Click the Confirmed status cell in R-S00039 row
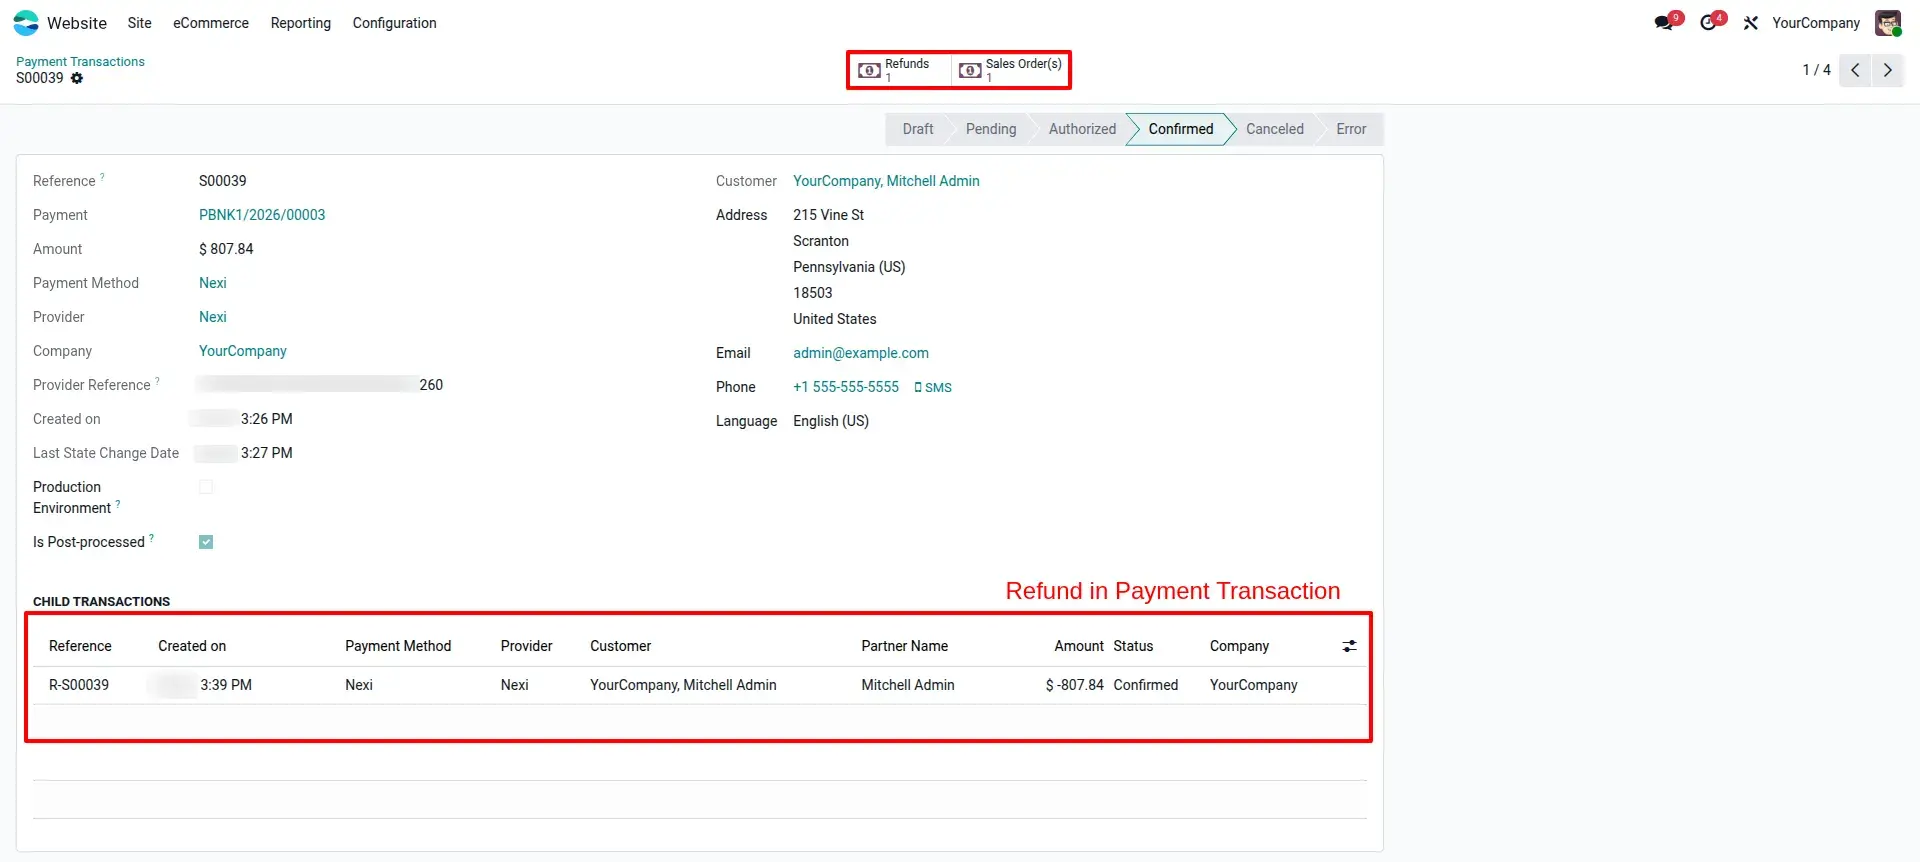1920x862 pixels. [x=1146, y=685]
